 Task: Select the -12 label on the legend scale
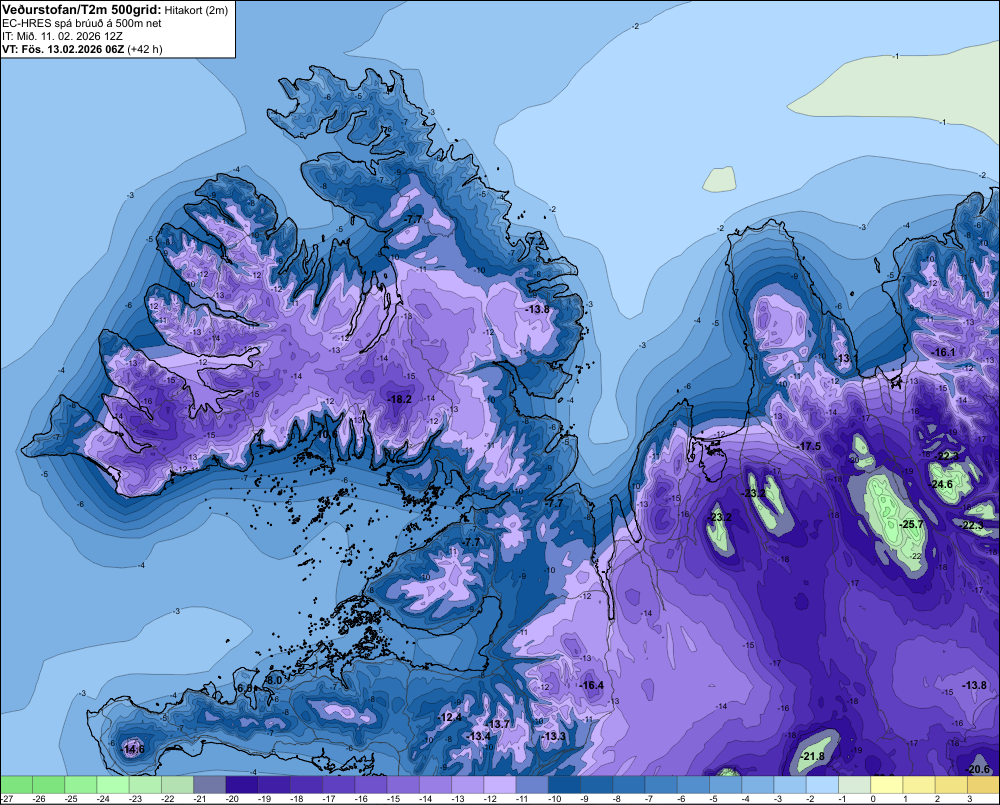(x=490, y=799)
